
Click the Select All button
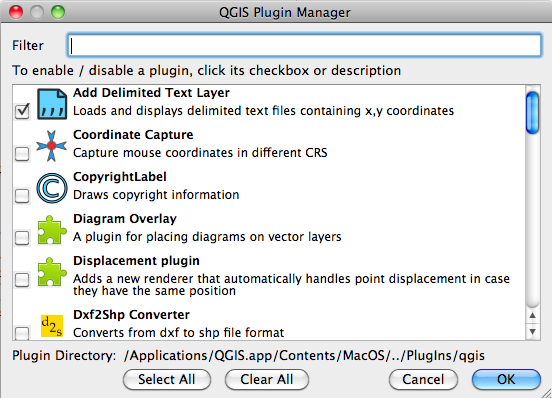coord(167,379)
